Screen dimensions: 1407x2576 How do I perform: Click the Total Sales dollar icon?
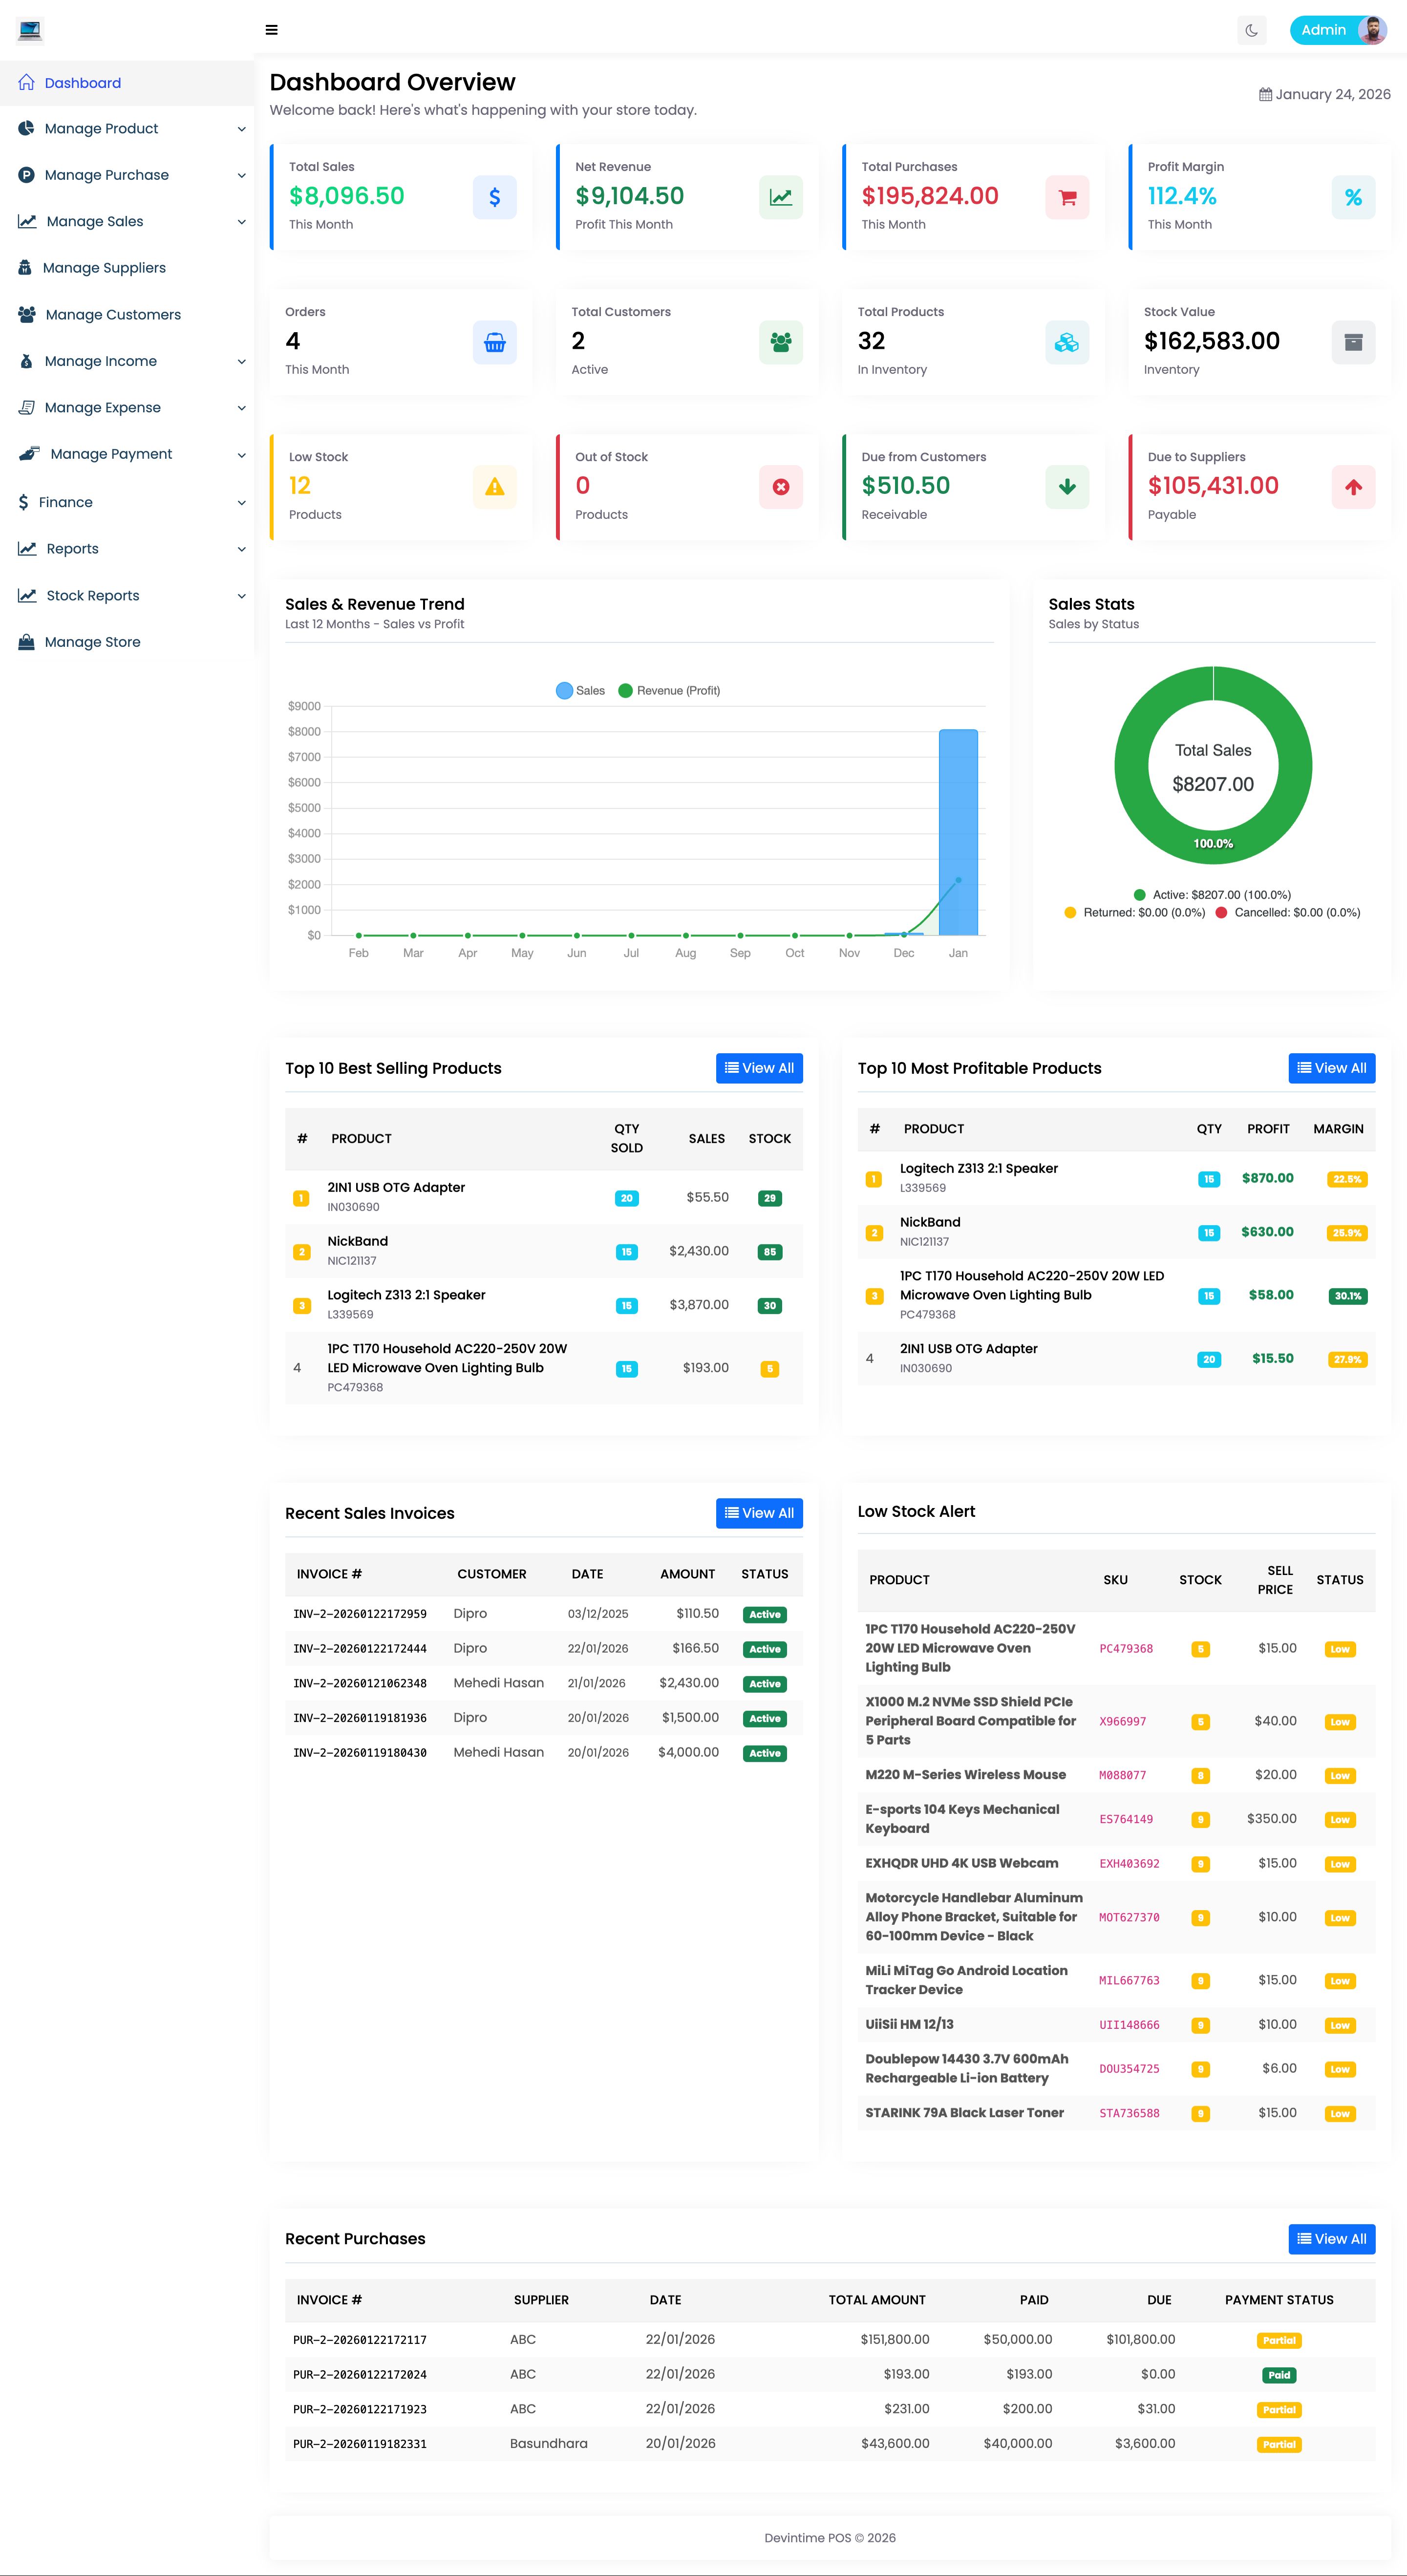(494, 197)
